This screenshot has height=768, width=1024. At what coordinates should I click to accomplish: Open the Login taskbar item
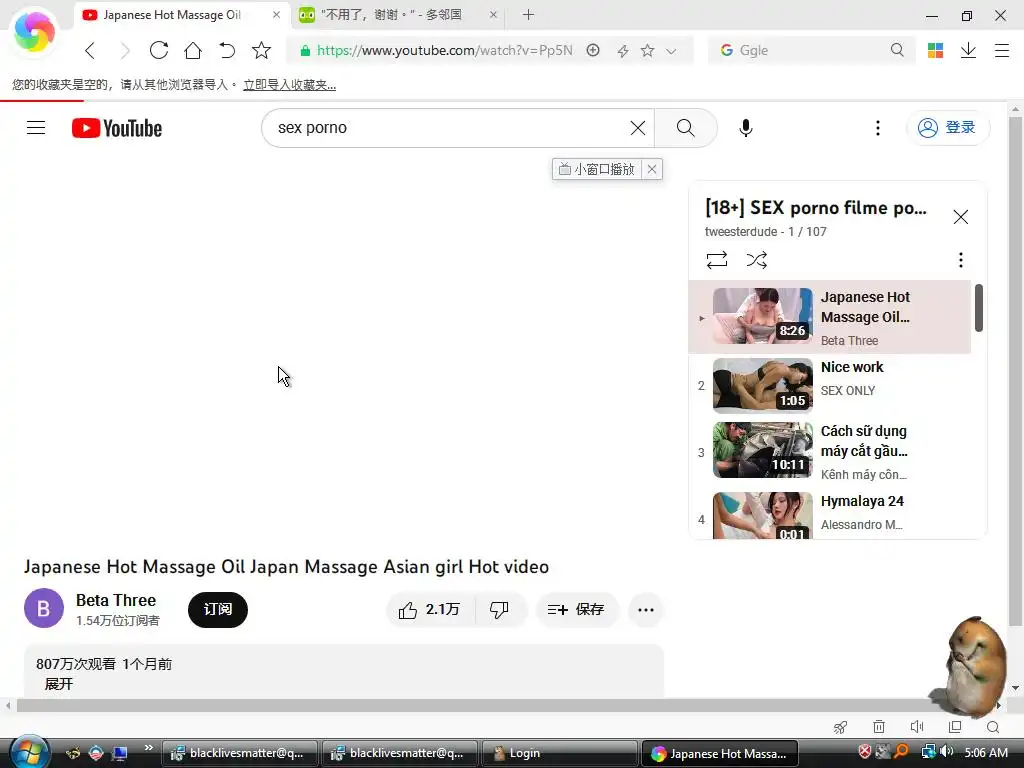[x=559, y=753]
